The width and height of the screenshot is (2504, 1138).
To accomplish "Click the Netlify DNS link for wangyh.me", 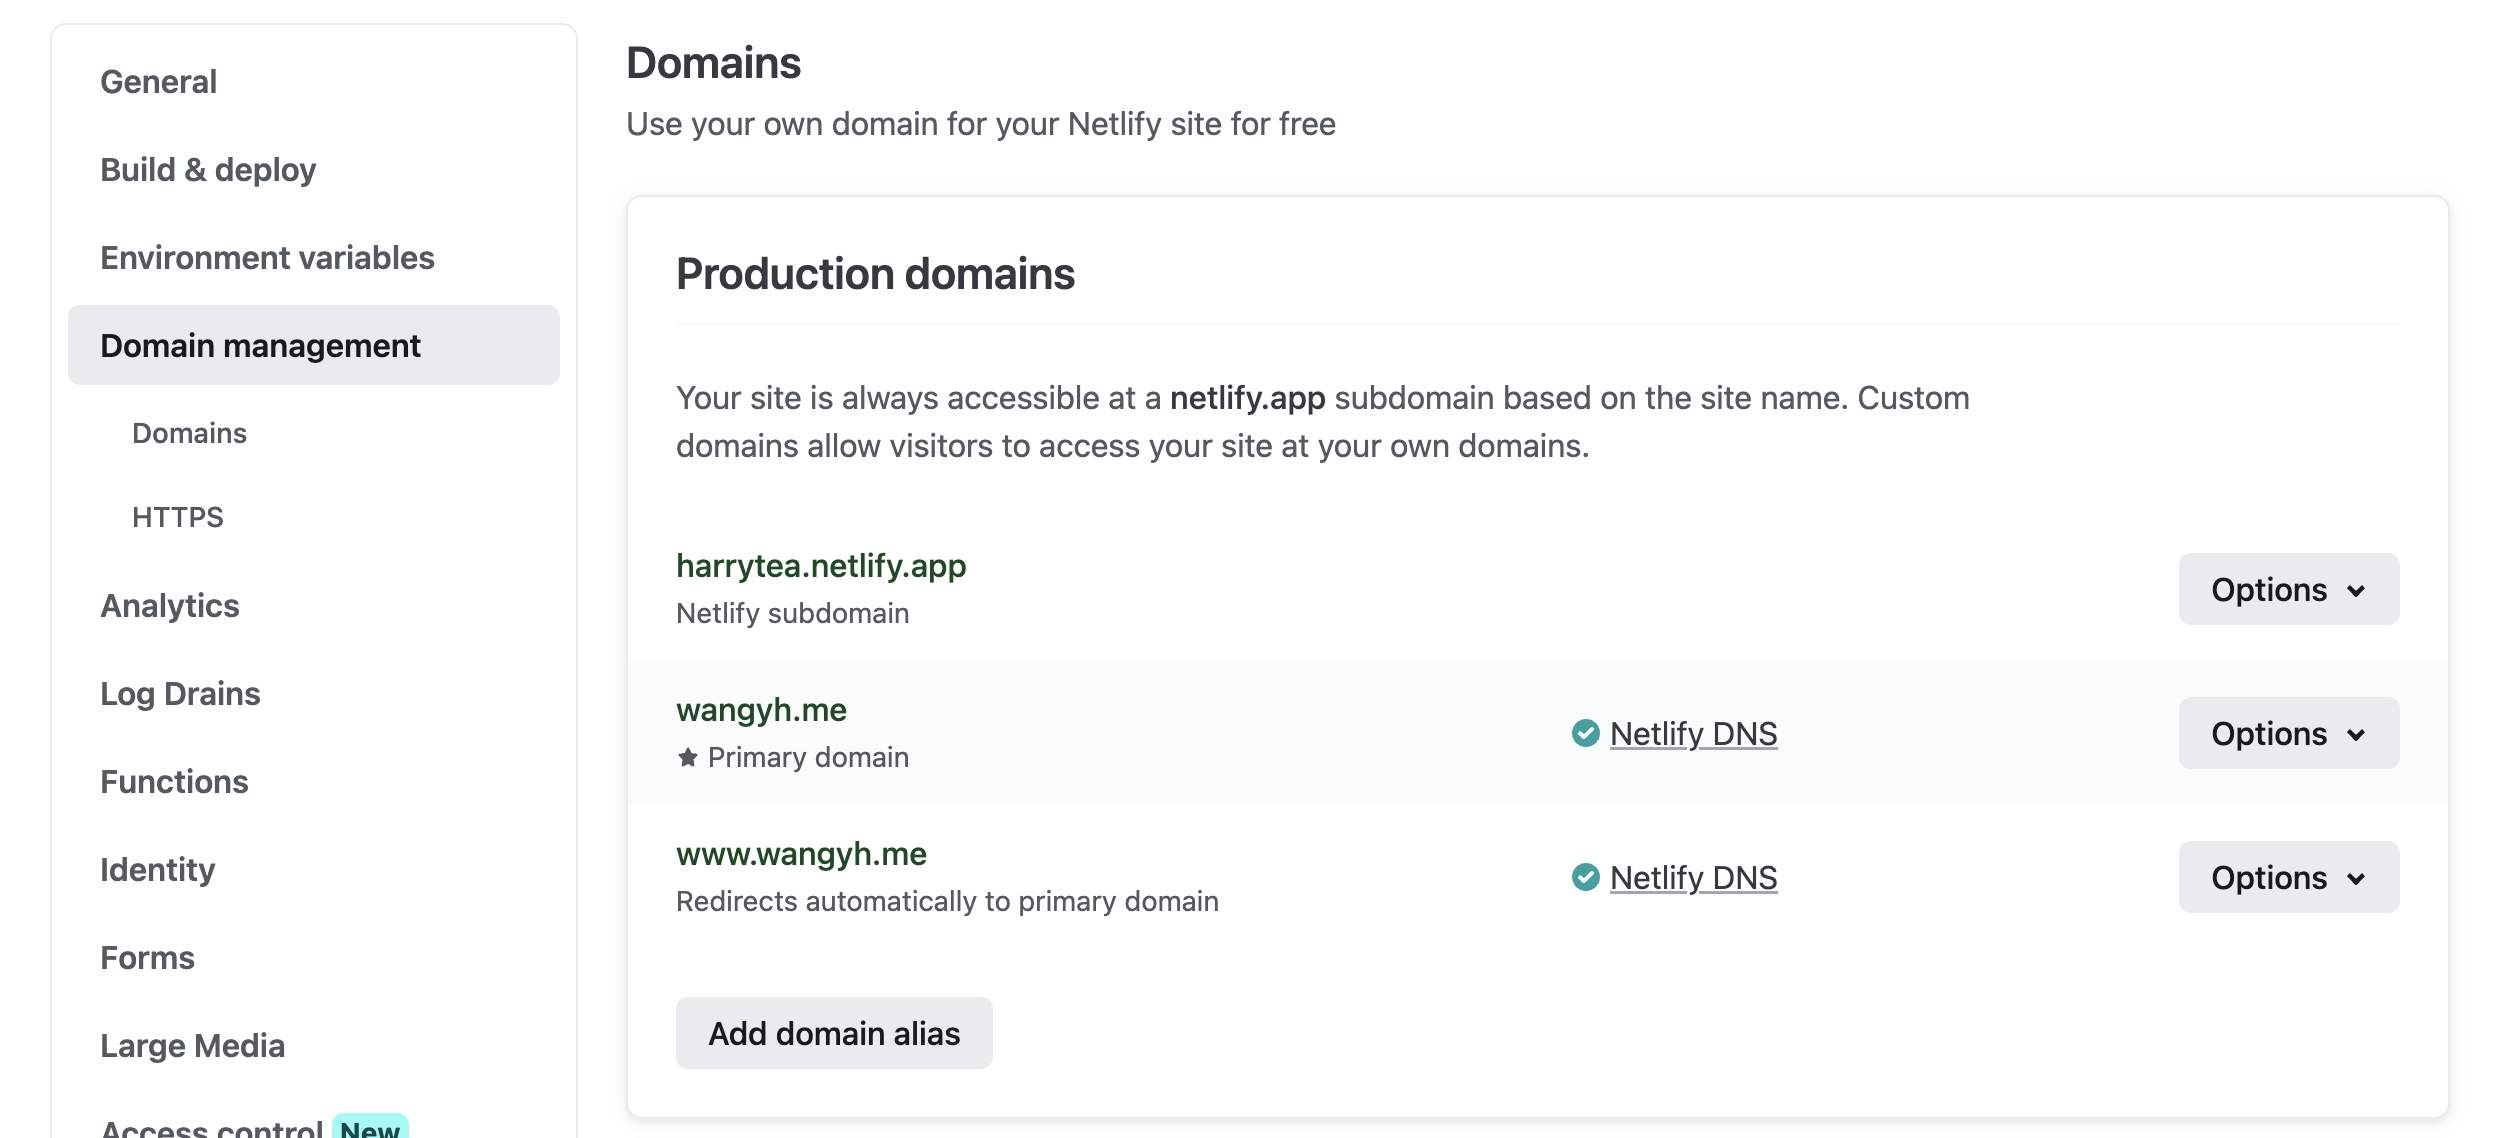I will 1693,733.
